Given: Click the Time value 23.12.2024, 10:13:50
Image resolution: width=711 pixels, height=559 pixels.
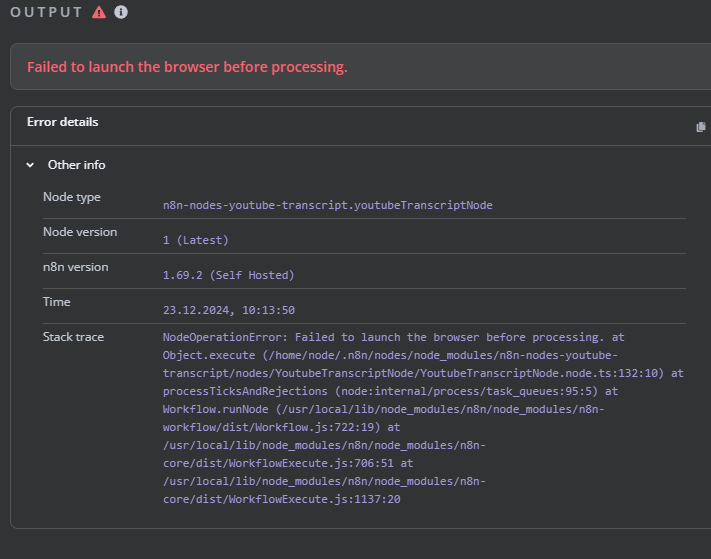Looking at the screenshot, I should (229, 310).
